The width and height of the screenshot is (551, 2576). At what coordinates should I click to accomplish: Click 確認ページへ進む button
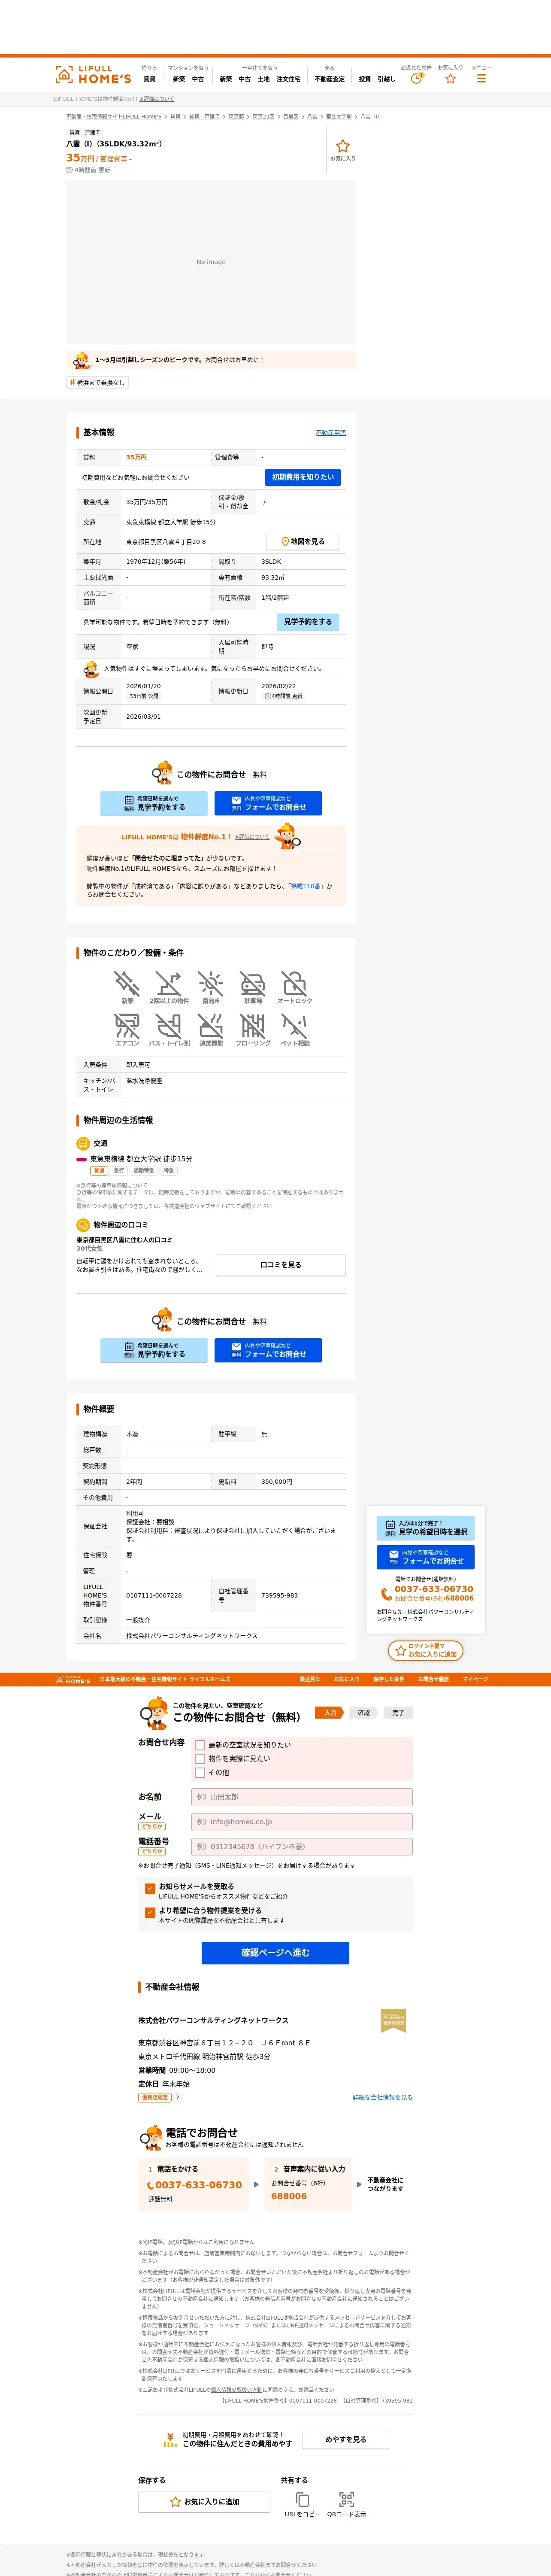click(275, 1952)
